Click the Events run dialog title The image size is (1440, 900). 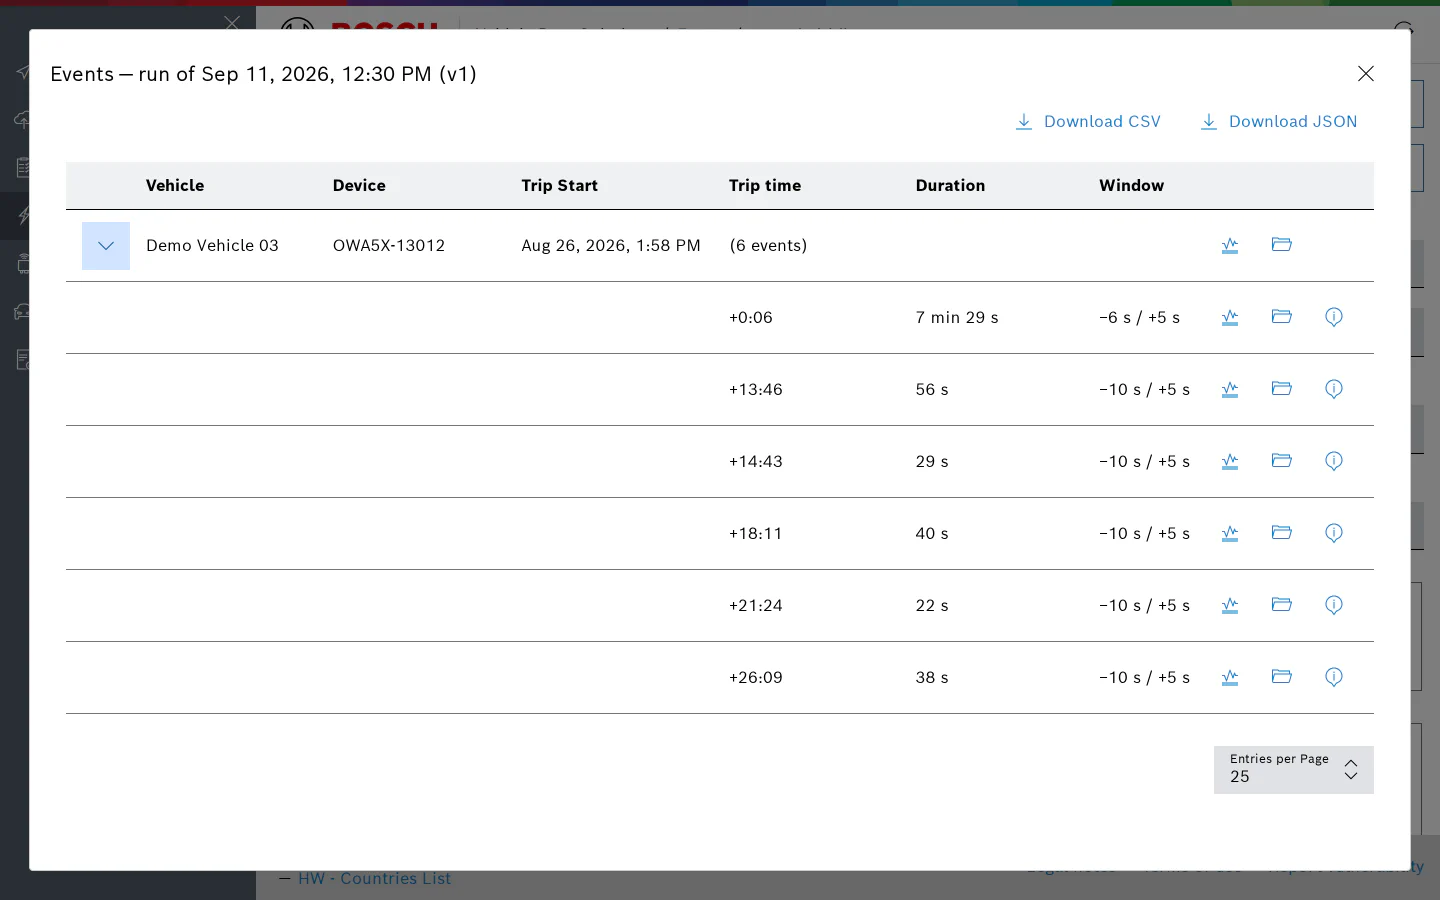click(x=263, y=74)
